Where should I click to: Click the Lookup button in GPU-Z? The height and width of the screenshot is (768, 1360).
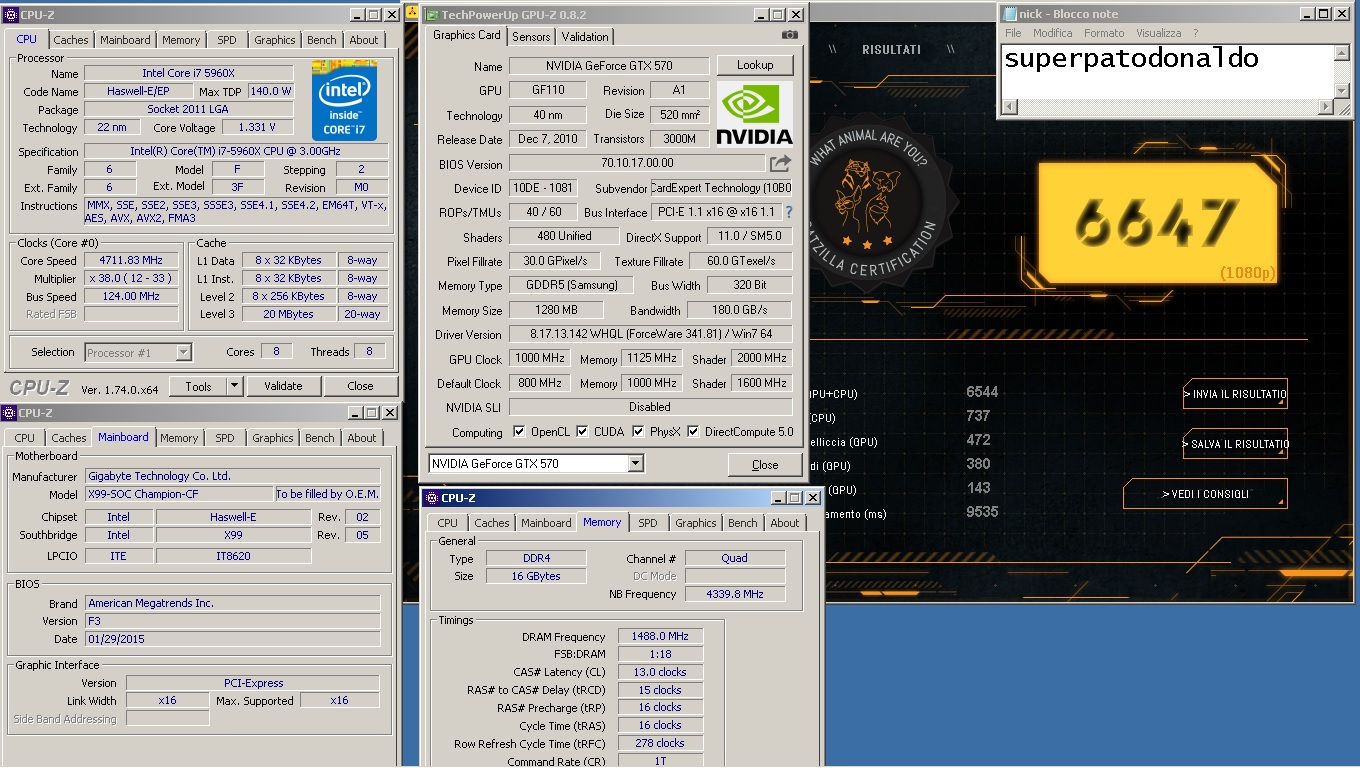tap(755, 65)
